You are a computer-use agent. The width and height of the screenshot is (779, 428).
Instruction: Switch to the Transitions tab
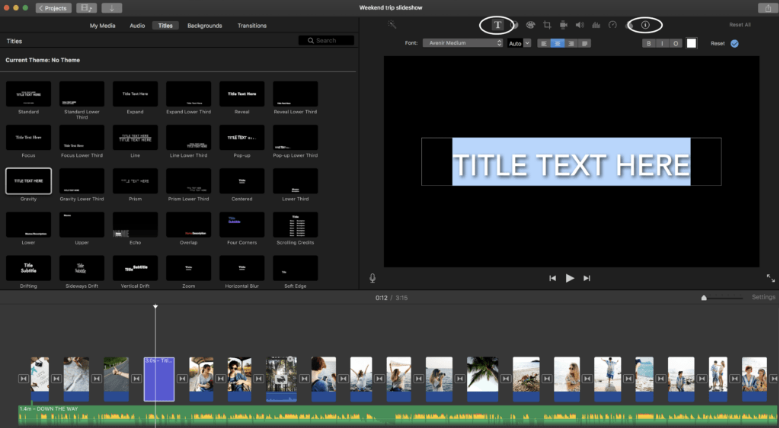(x=252, y=25)
